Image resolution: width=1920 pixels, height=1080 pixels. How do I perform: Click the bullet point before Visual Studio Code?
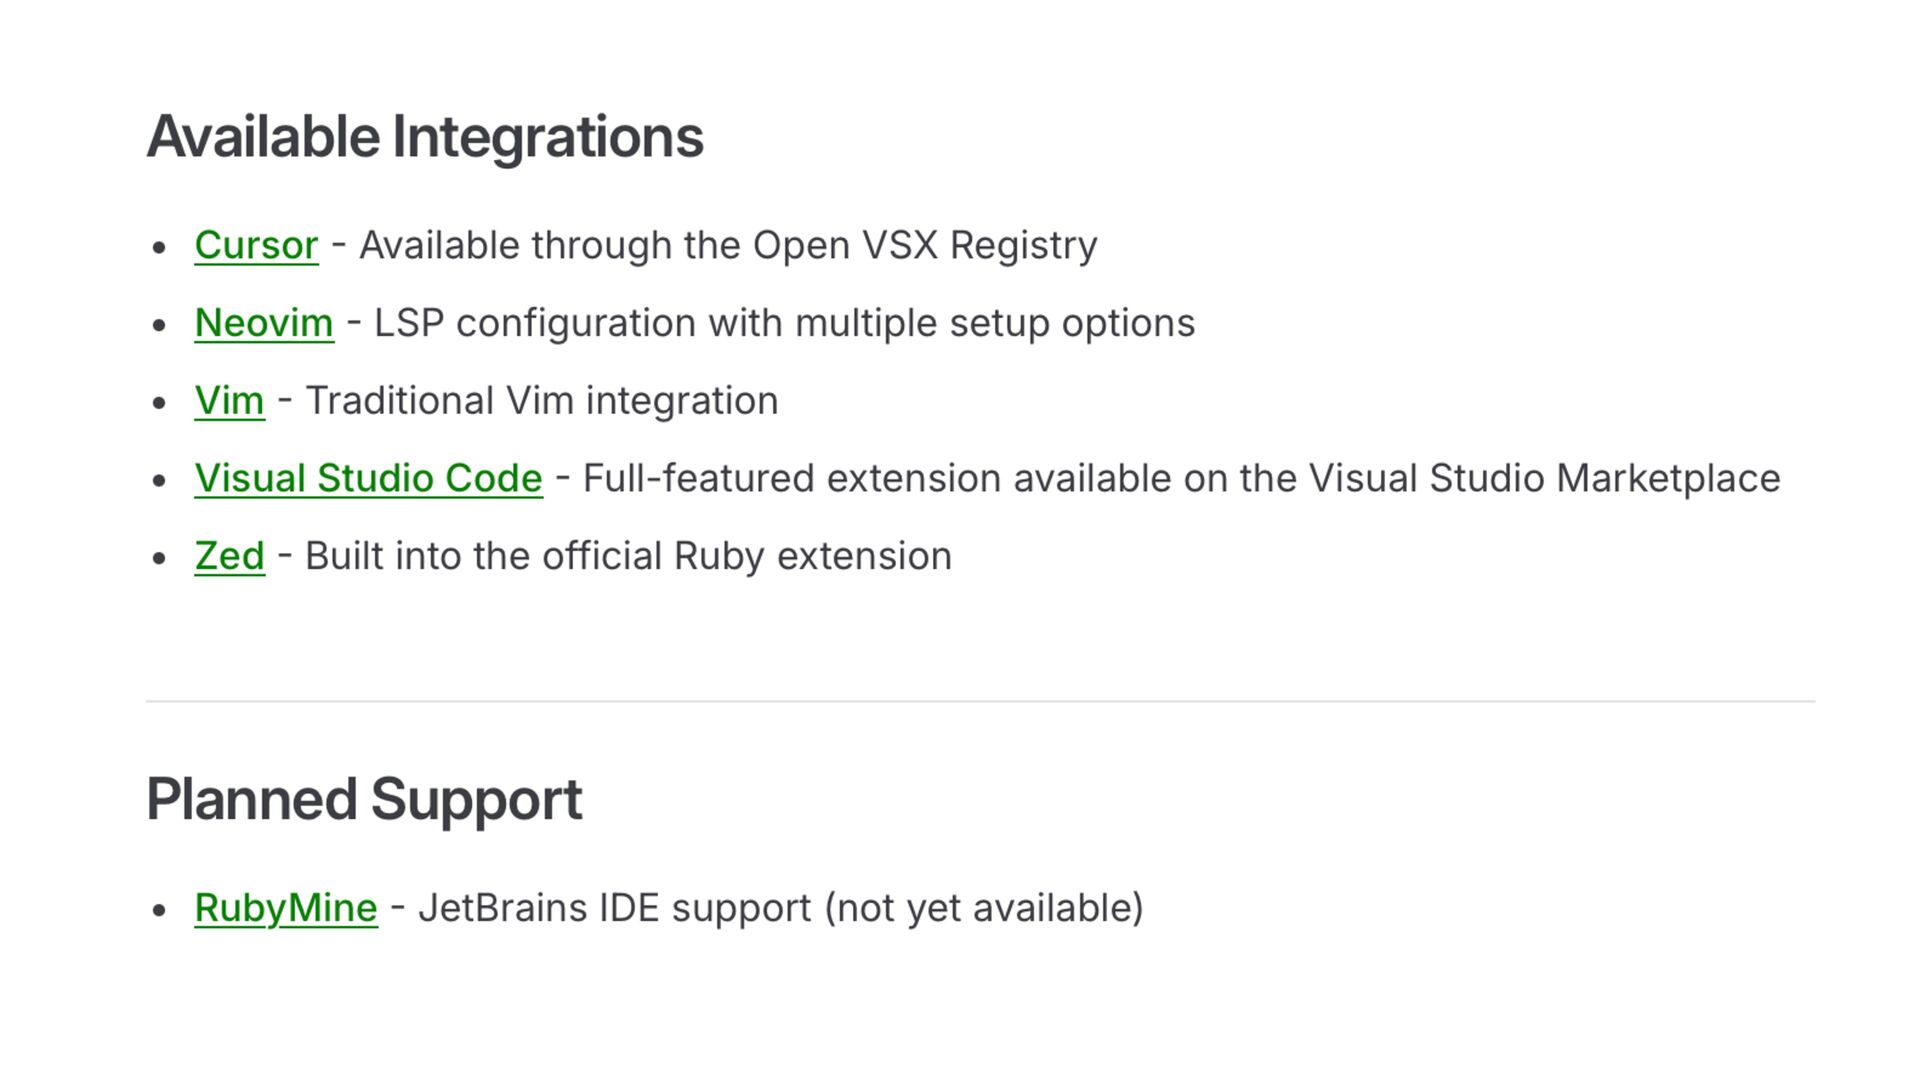159,480
